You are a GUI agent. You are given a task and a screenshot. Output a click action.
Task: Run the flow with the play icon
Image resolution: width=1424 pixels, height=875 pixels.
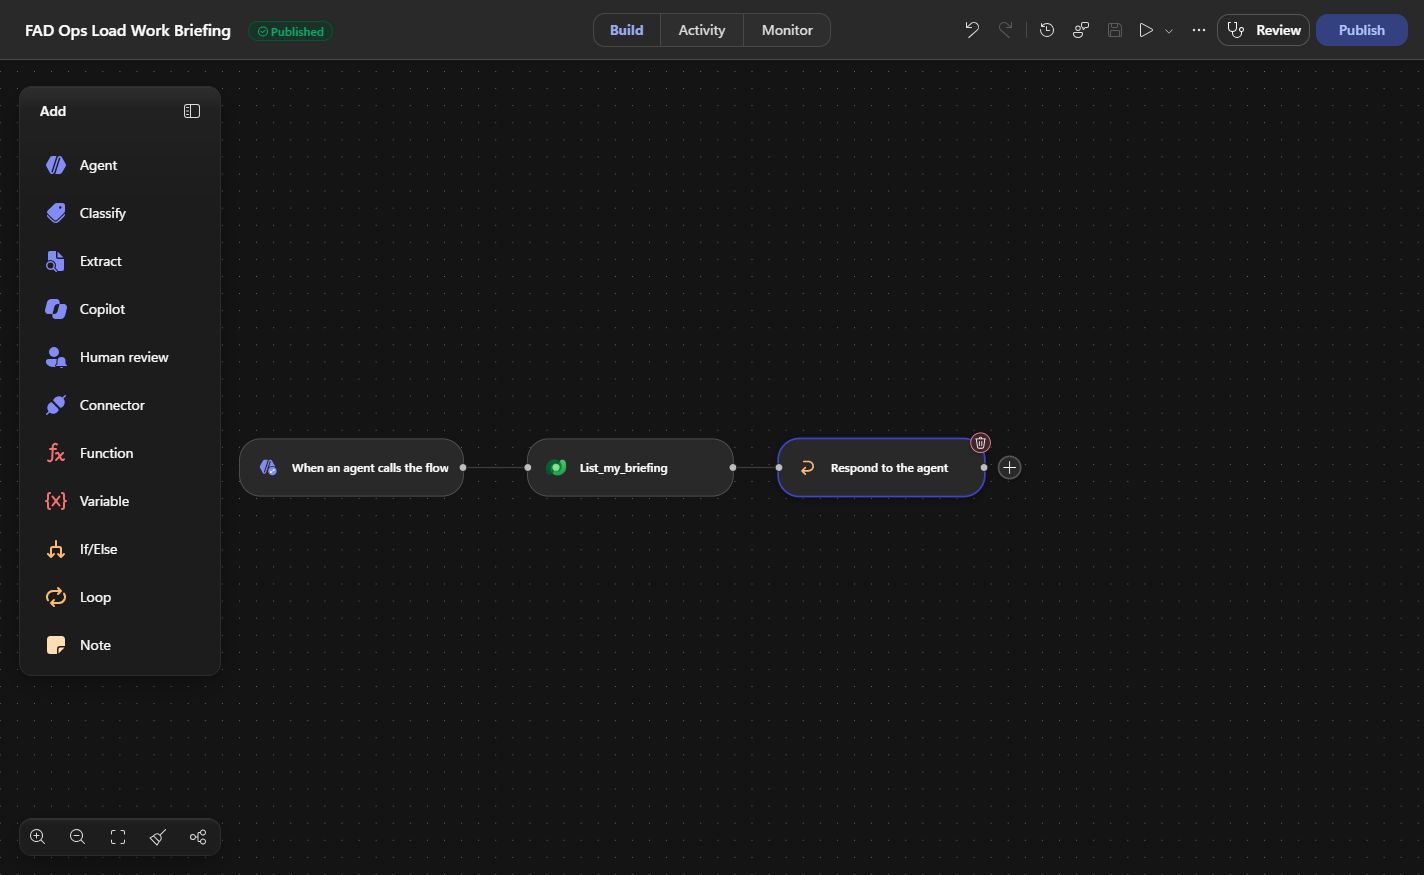[1146, 30]
